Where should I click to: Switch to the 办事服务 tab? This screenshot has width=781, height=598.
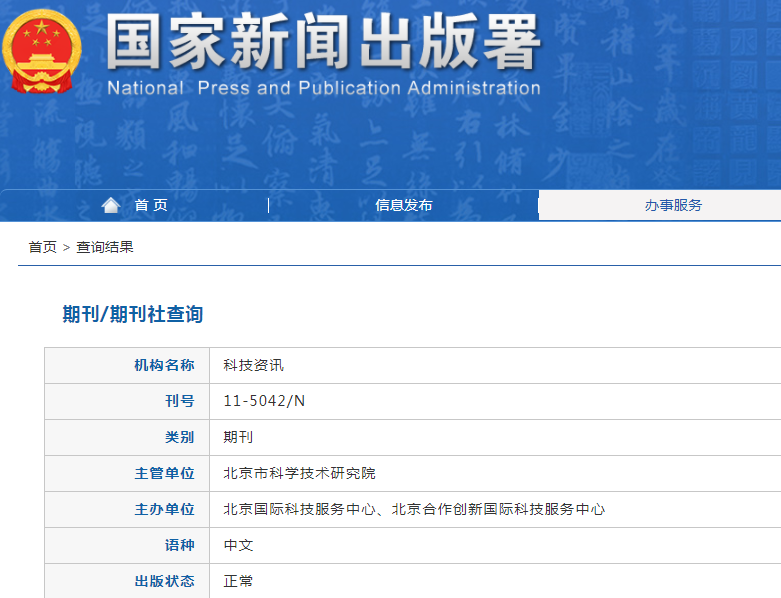673,205
